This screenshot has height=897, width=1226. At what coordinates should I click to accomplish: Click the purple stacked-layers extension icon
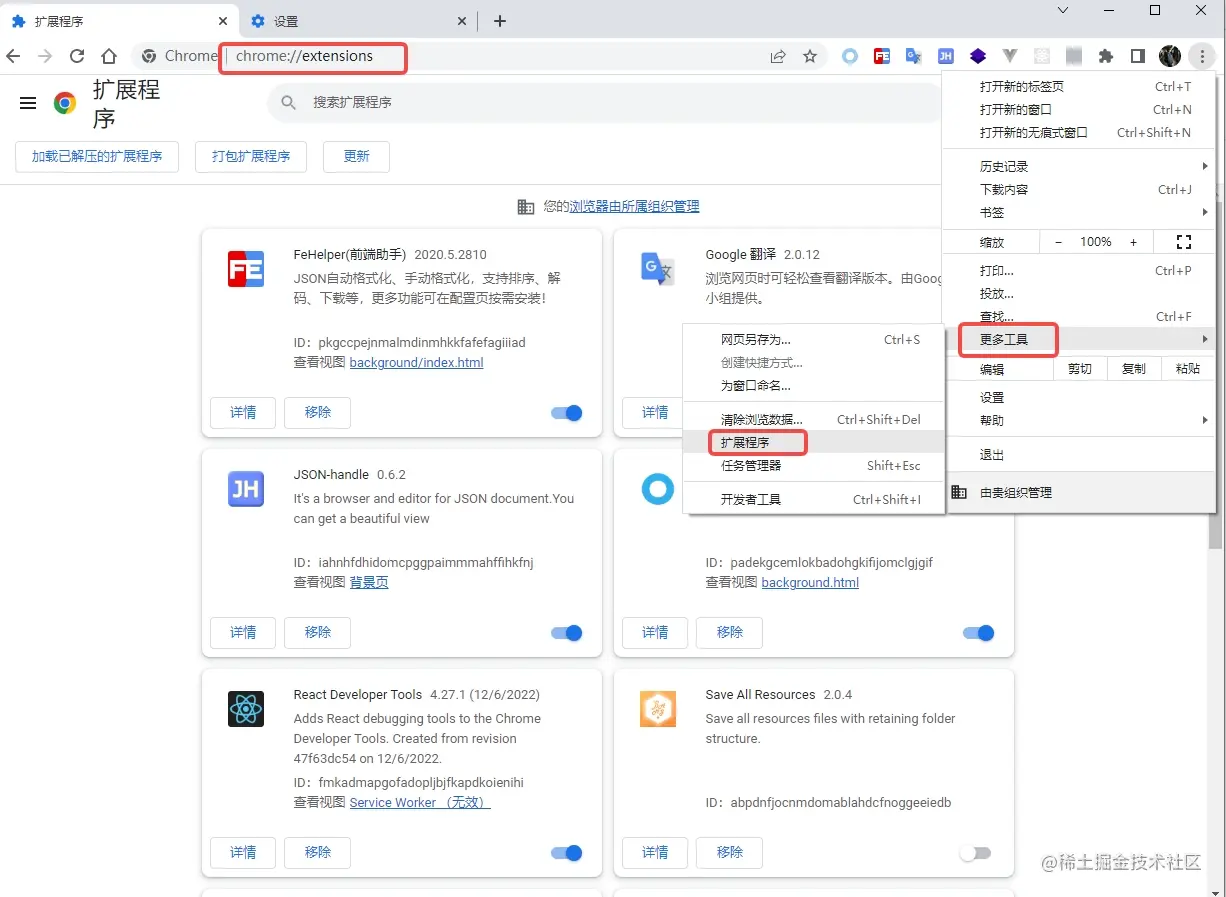pos(978,56)
